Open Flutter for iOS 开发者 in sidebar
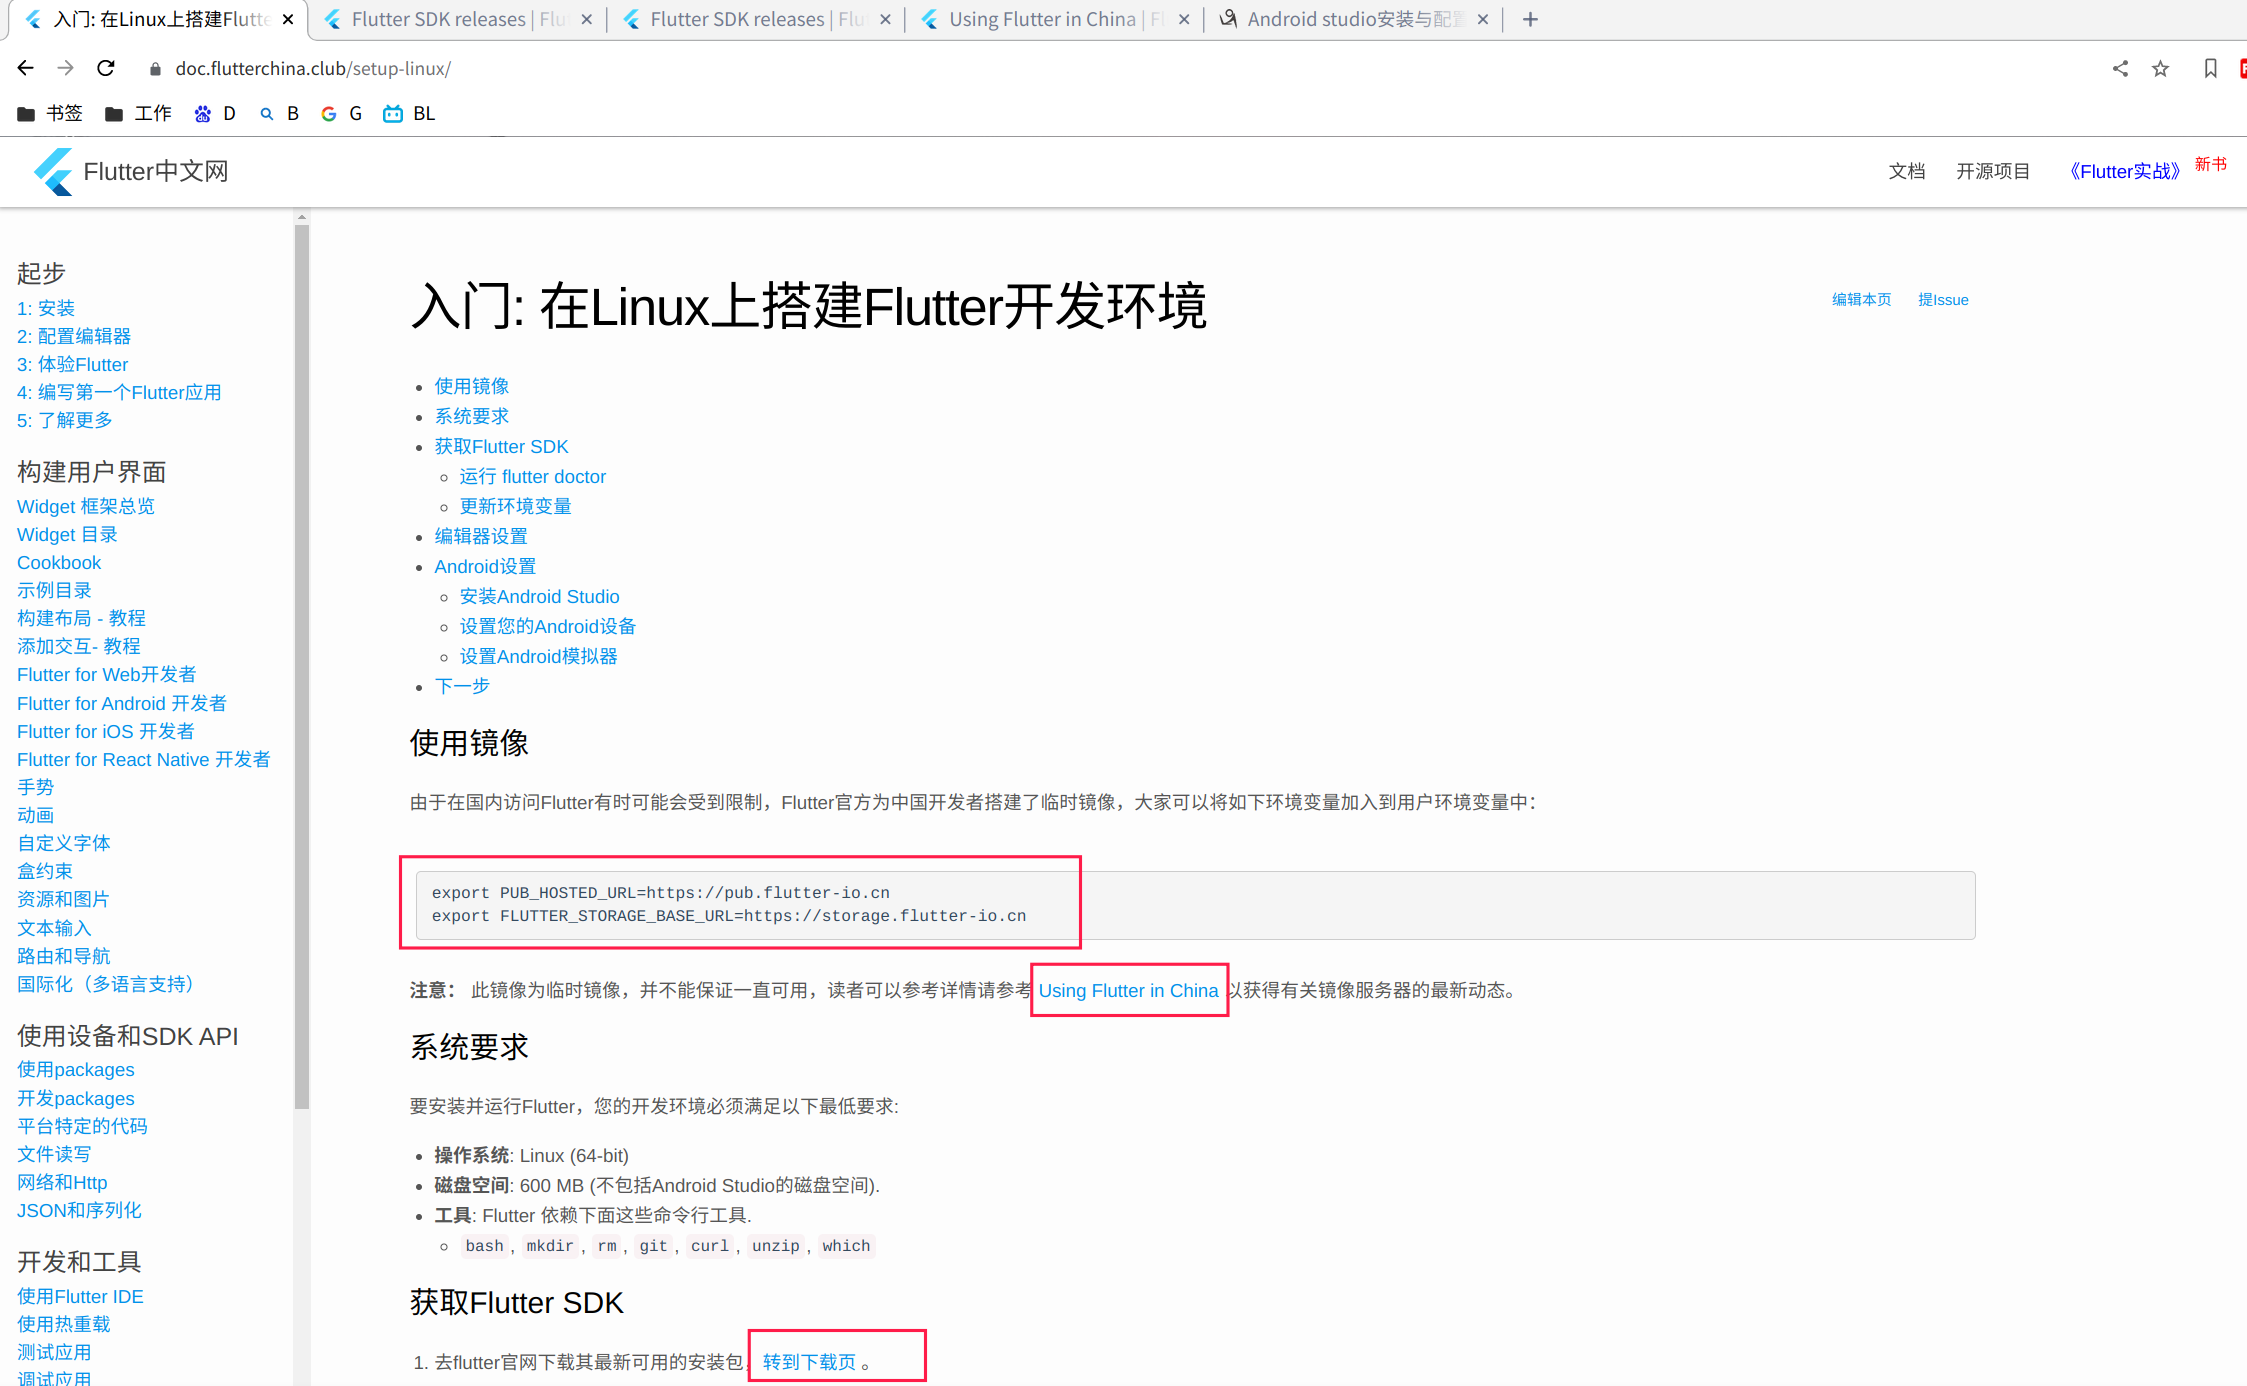The width and height of the screenshot is (2247, 1386). click(x=106, y=731)
